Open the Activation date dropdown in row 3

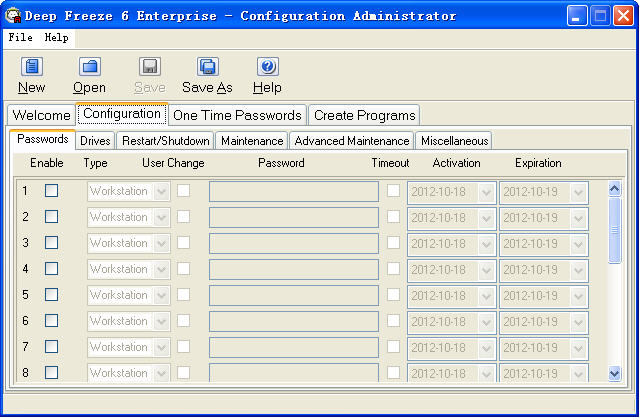pyautogui.click(x=487, y=243)
